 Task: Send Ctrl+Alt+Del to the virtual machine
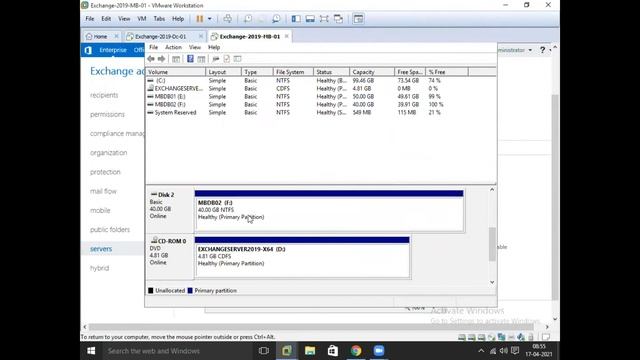point(228,19)
